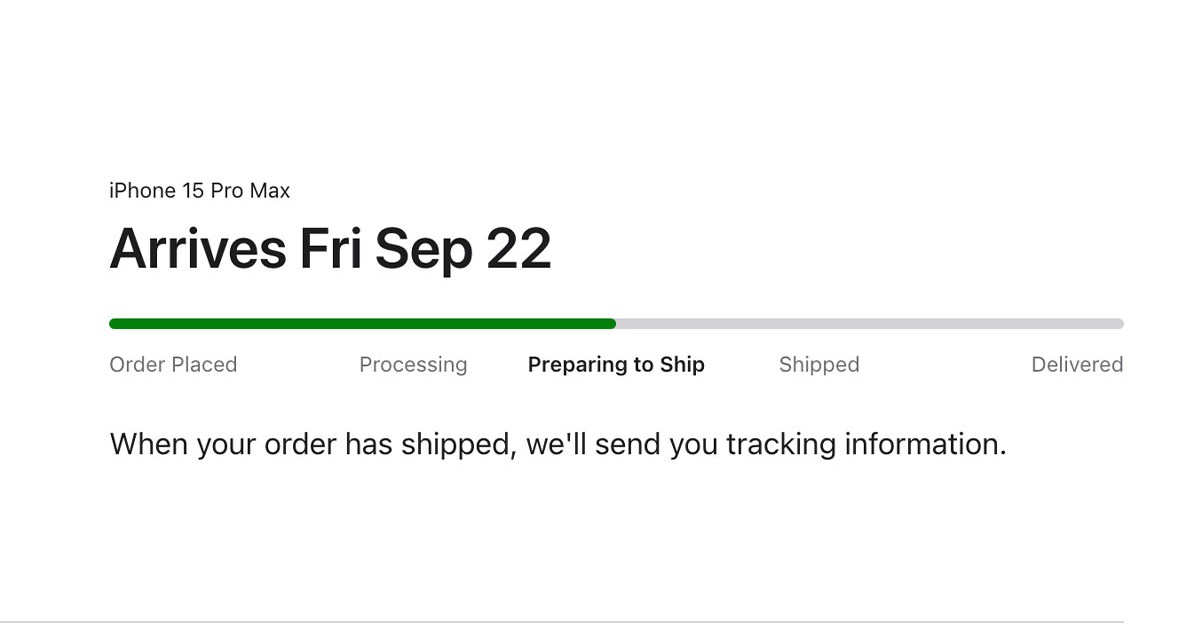Viewport: 1200px width, 630px height.
Task: Click the Order Placed status label
Action: 172,364
